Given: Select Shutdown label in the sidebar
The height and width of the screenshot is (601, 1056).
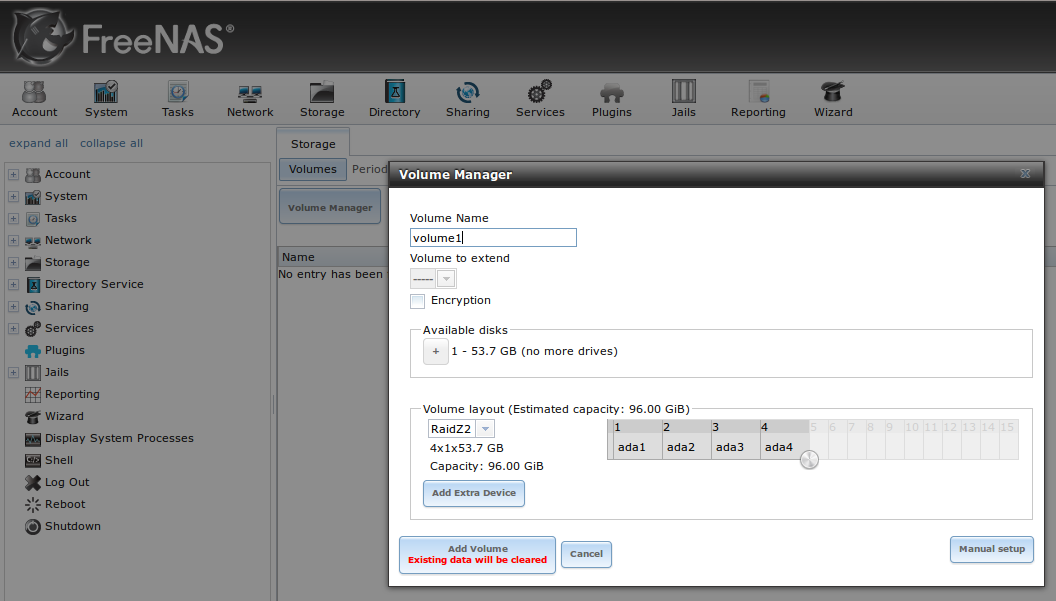Looking at the screenshot, I should 73,526.
